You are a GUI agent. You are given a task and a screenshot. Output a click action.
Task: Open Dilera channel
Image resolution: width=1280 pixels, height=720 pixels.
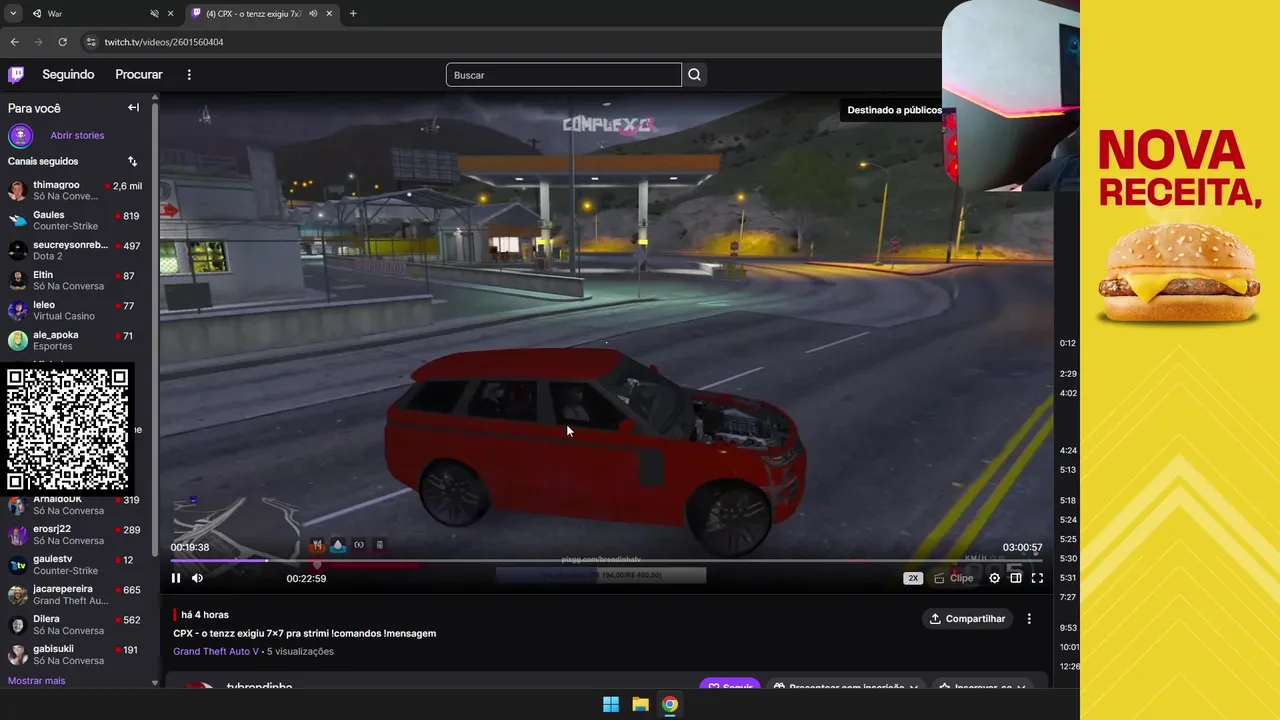(x=75, y=625)
